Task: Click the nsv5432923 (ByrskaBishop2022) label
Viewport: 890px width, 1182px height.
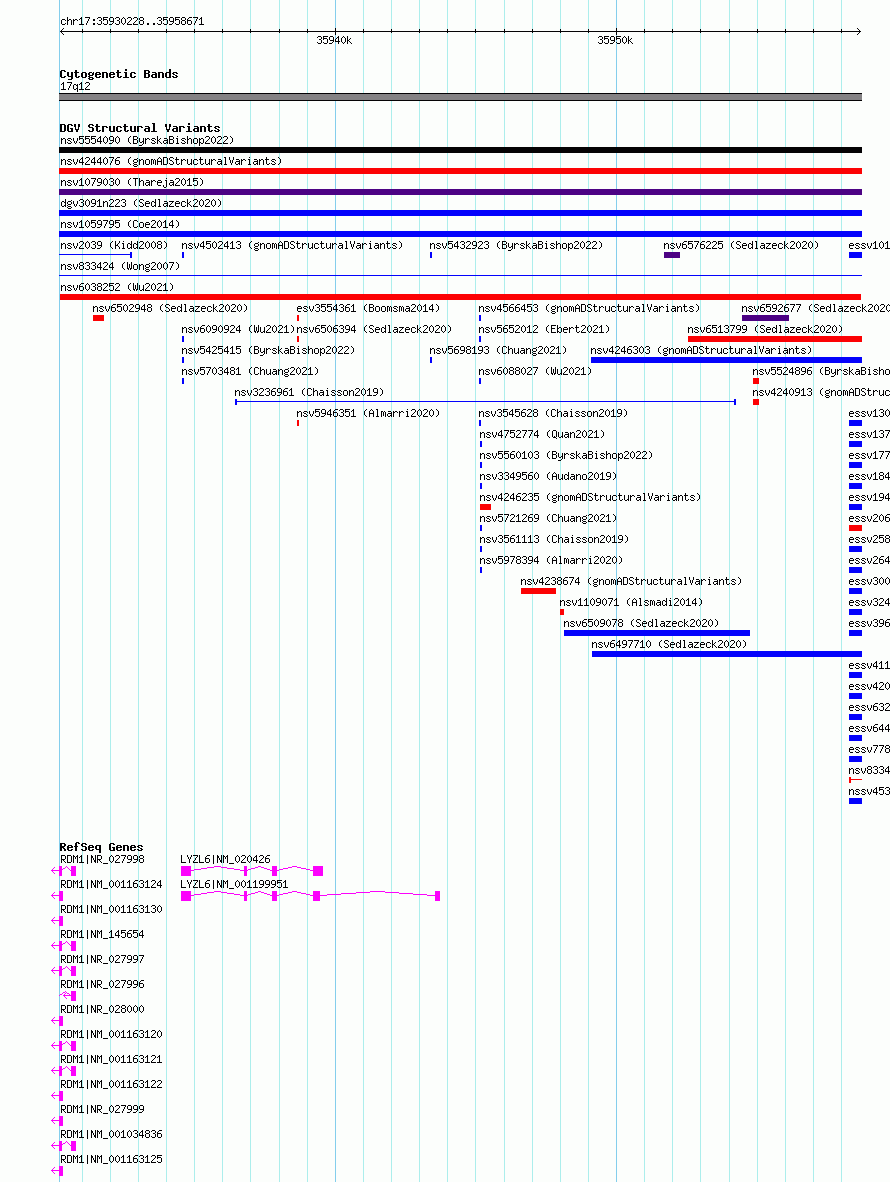Action: pos(516,246)
